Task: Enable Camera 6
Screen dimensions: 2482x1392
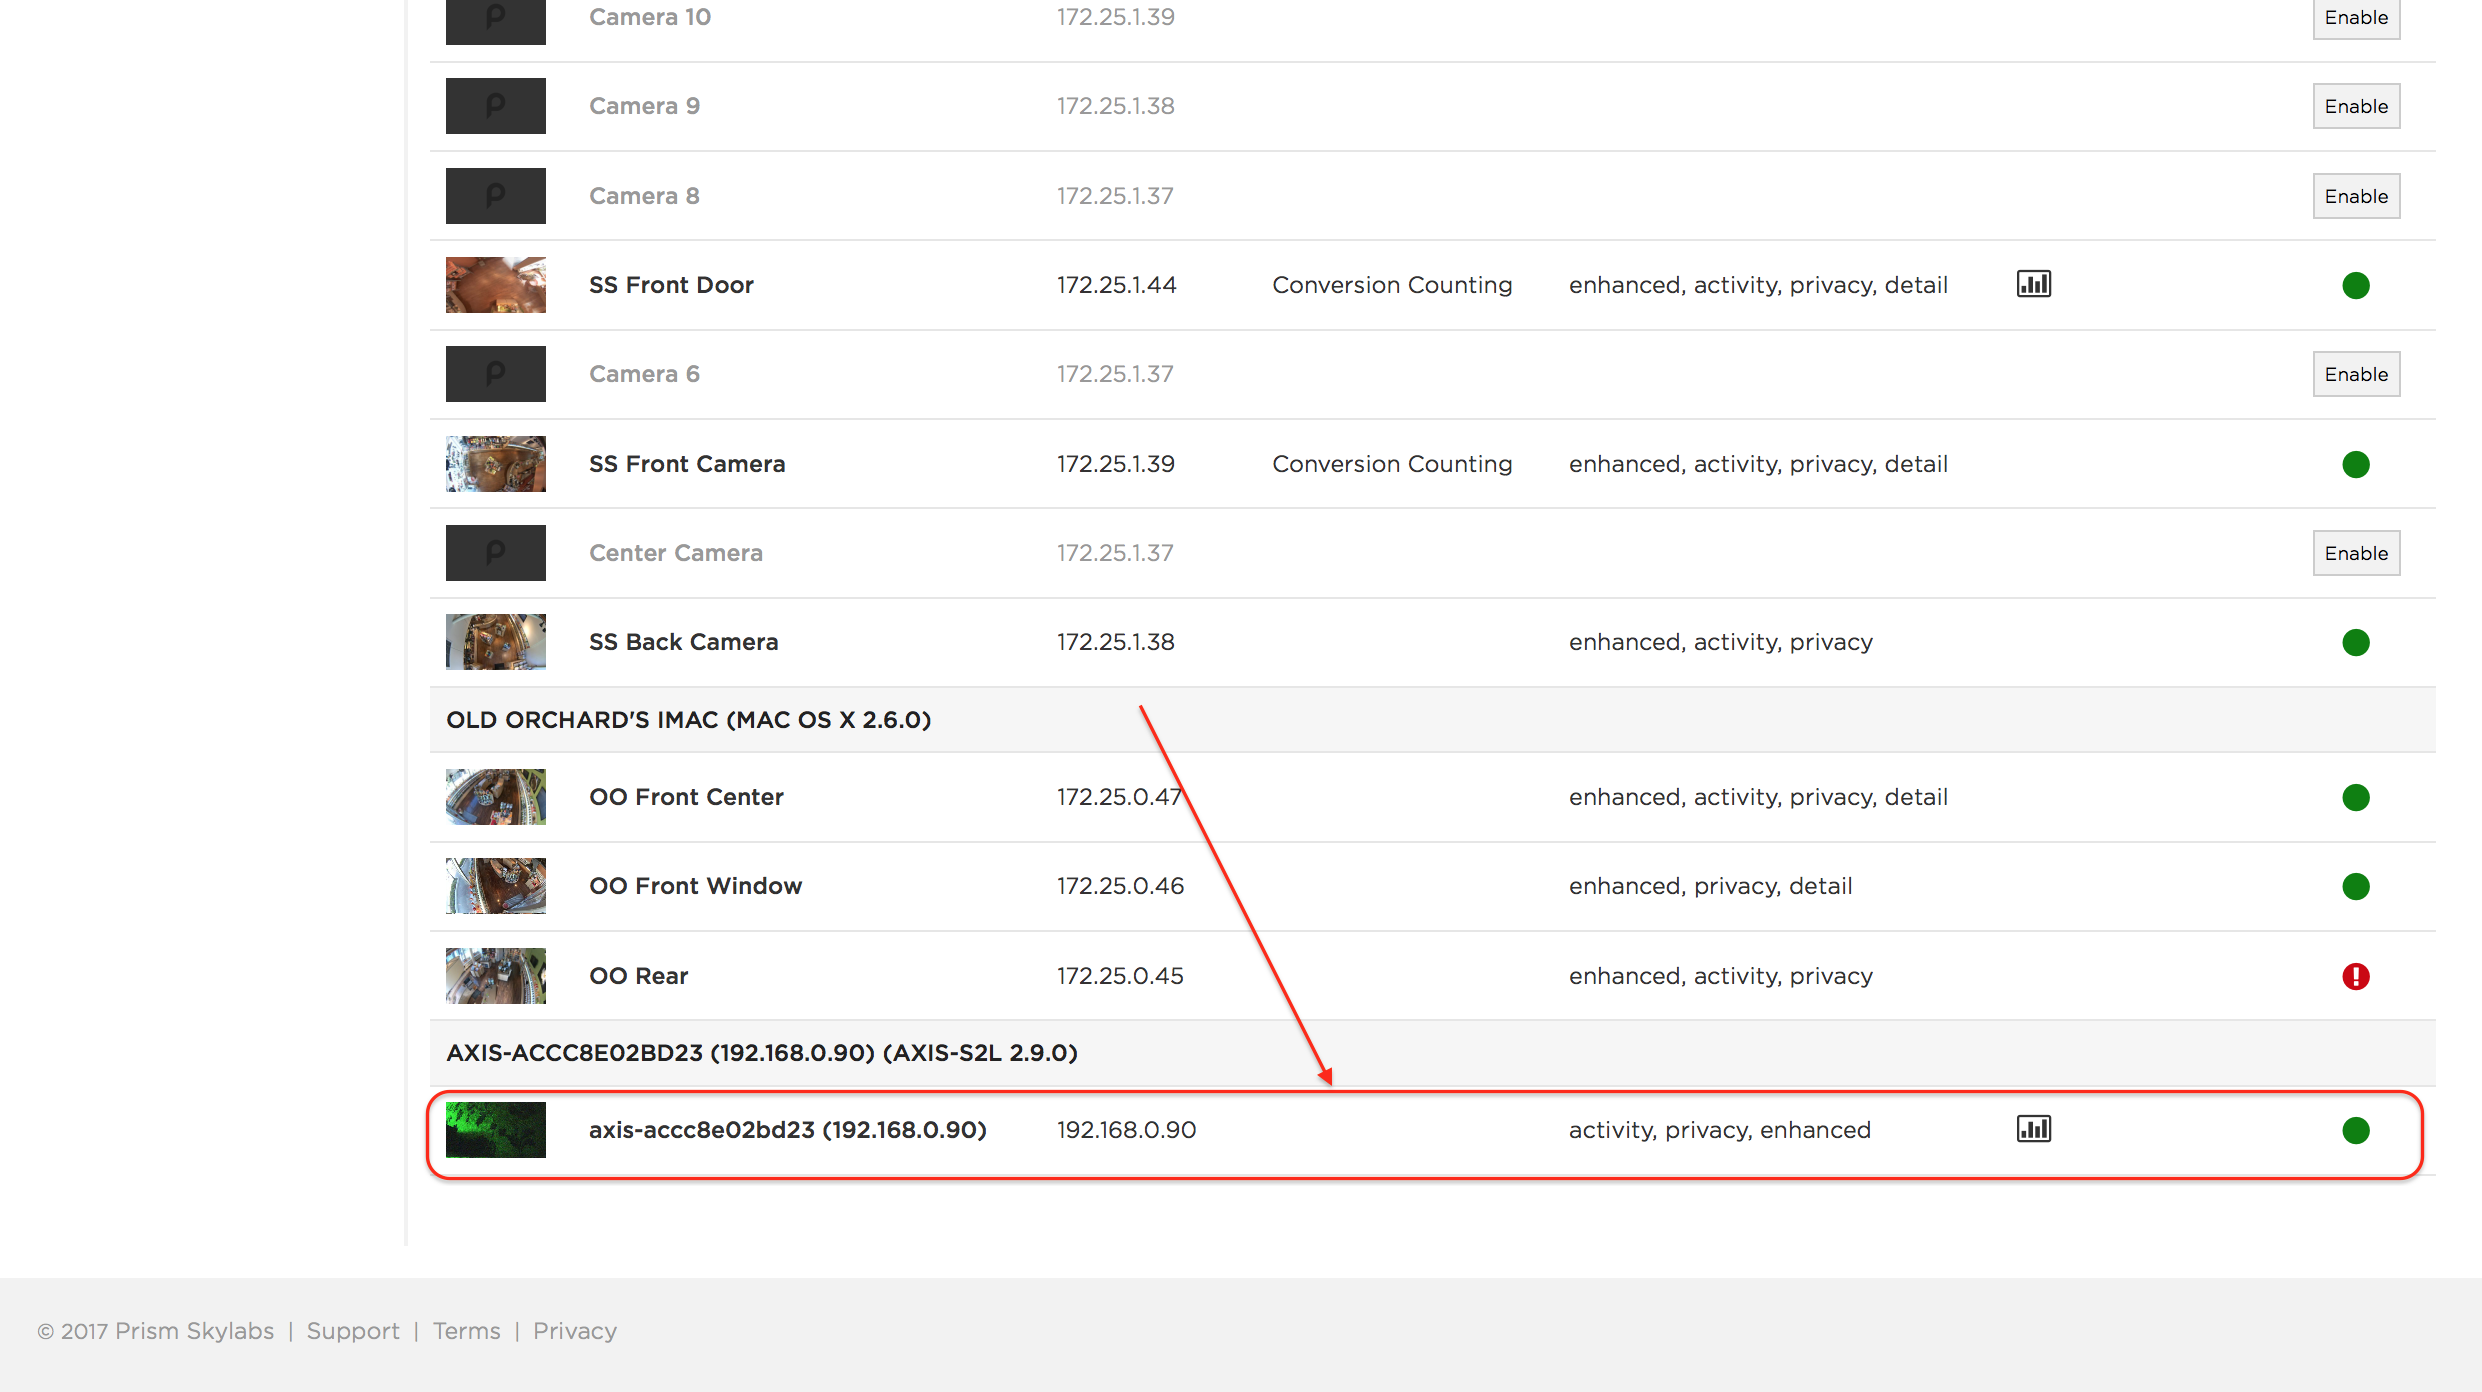Action: tap(2356, 374)
